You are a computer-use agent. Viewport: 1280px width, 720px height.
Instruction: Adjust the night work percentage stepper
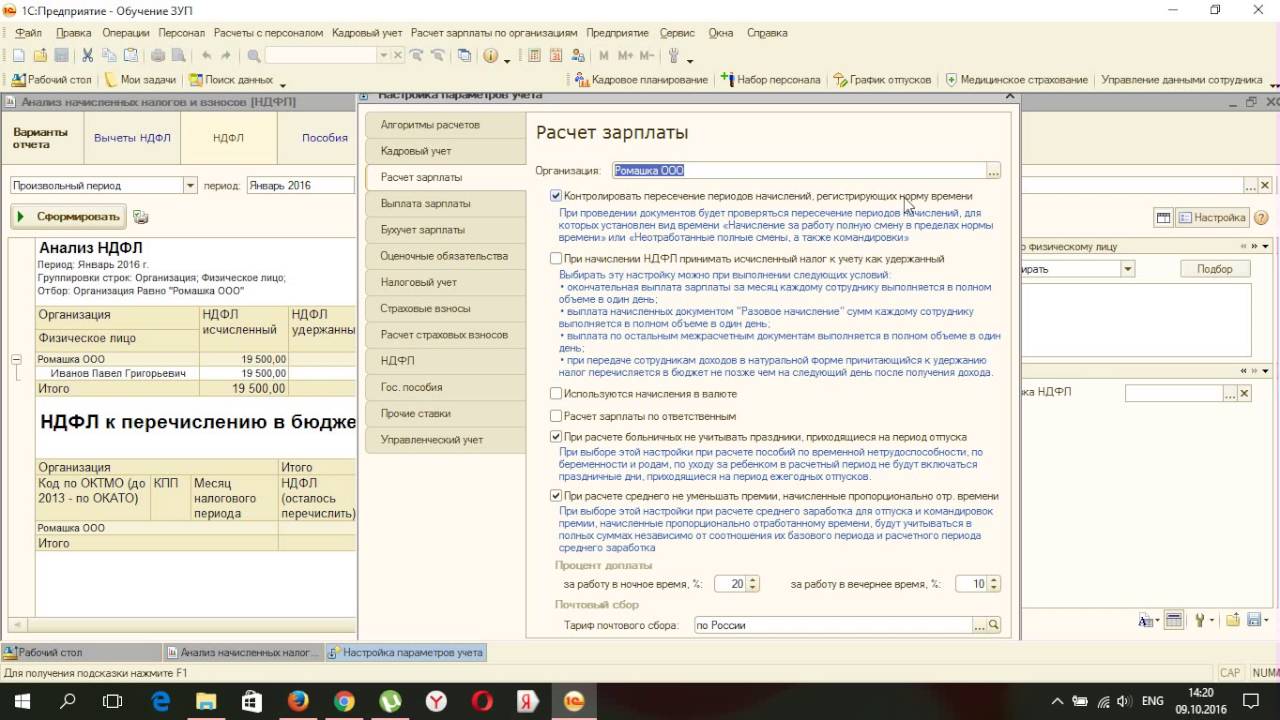click(753, 584)
